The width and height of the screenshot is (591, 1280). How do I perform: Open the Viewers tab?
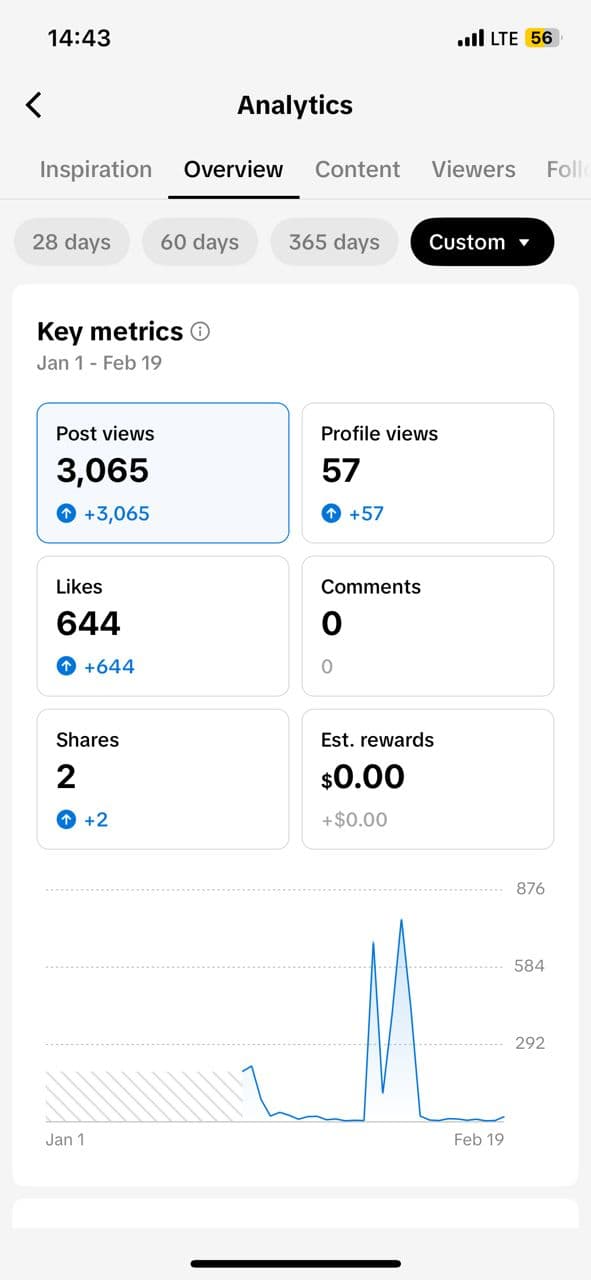[x=473, y=169]
